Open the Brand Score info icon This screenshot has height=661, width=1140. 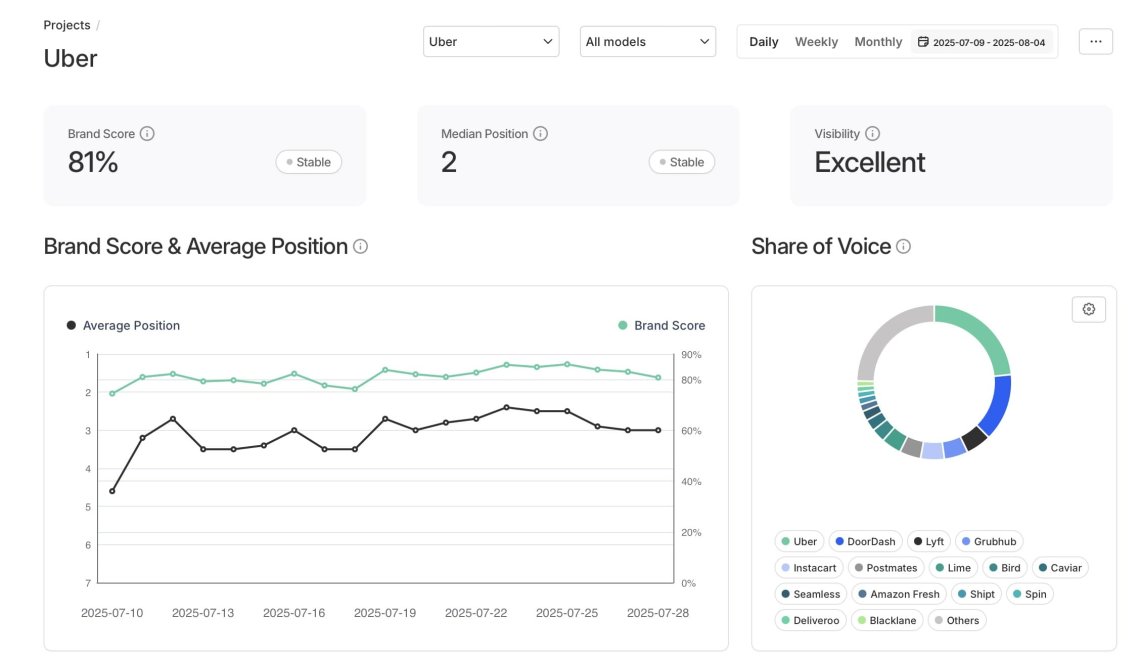click(x=147, y=134)
